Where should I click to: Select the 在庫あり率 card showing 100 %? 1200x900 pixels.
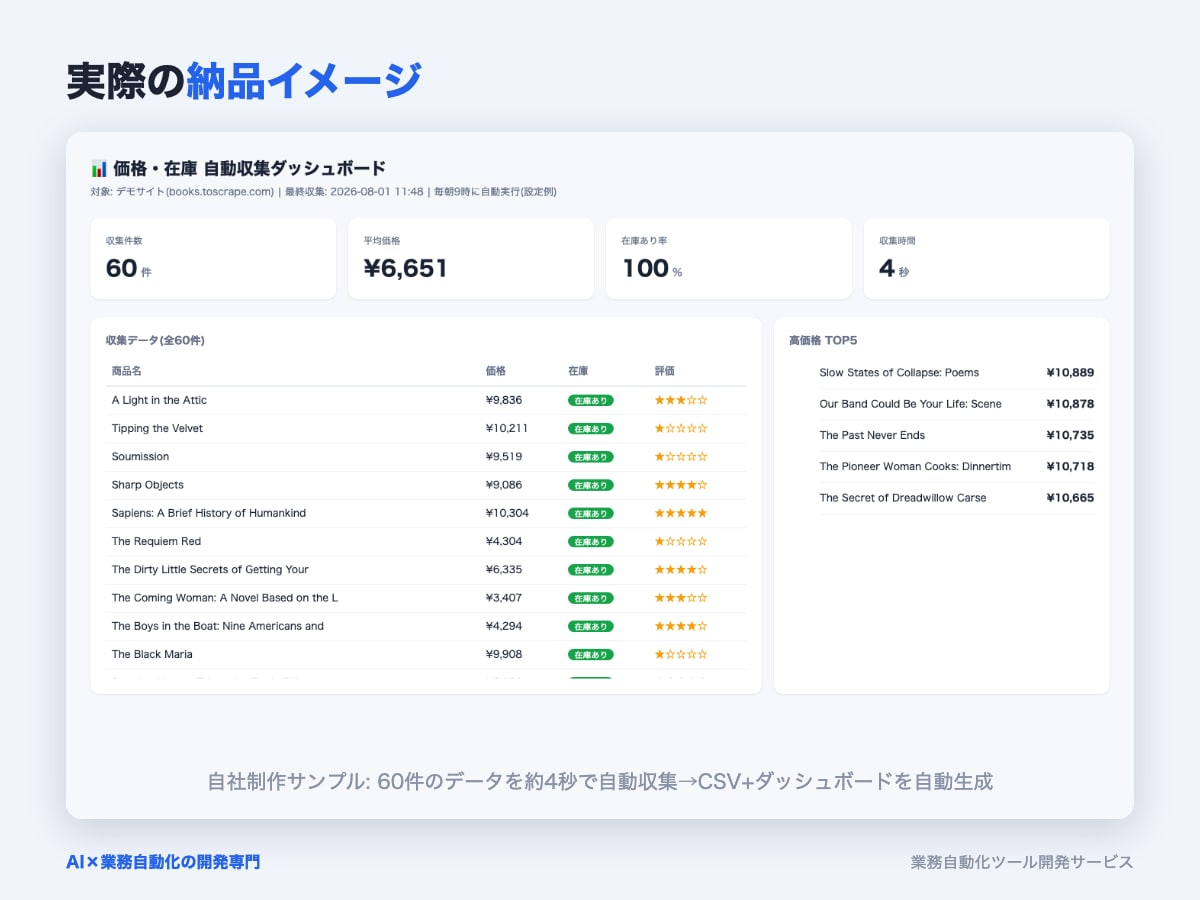(x=729, y=259)
